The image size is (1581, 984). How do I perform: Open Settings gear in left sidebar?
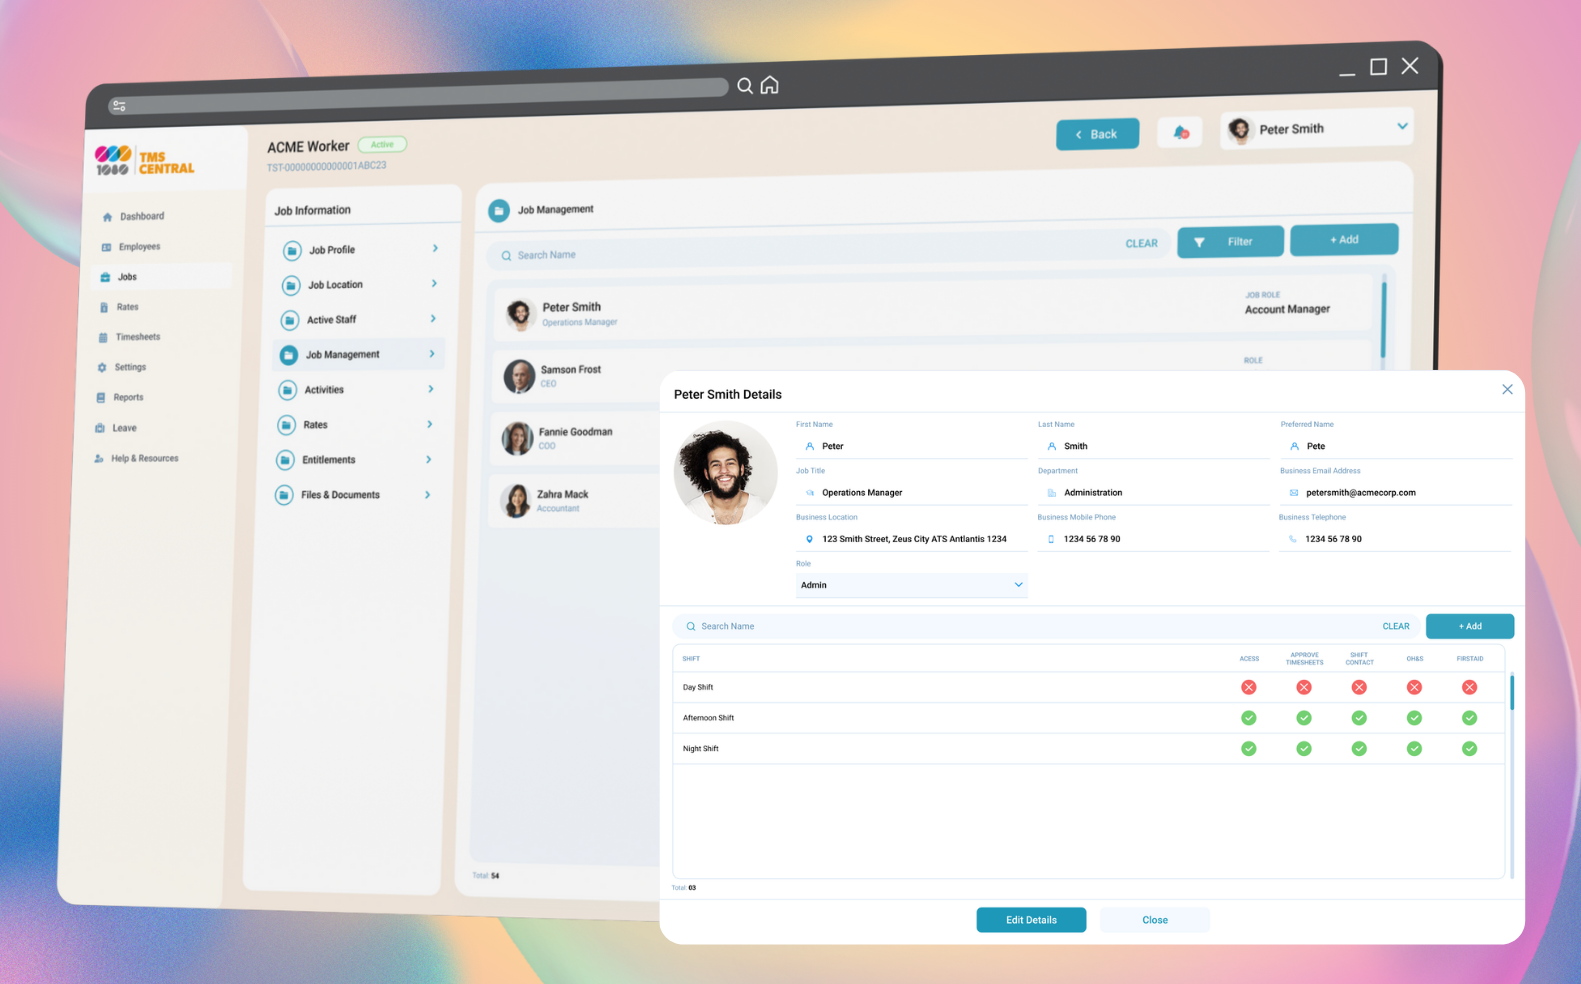(102, 368)
